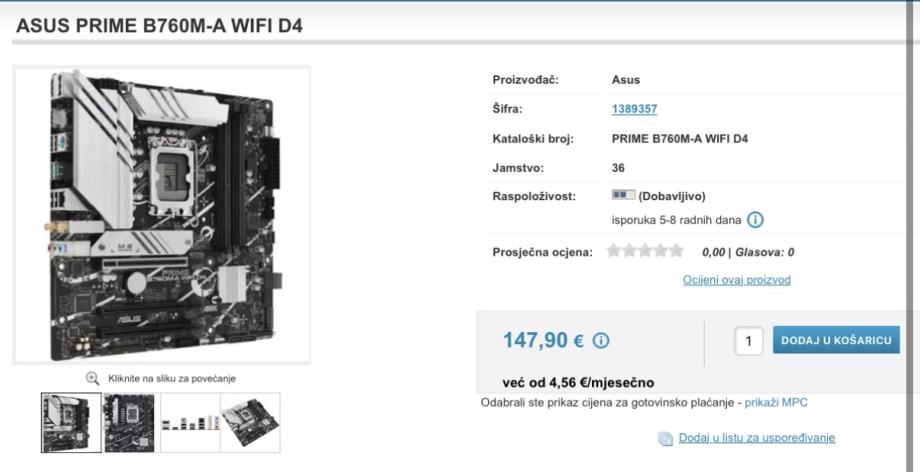Rate product with the third star
920x472 pixels.
[x=645, y=251]
